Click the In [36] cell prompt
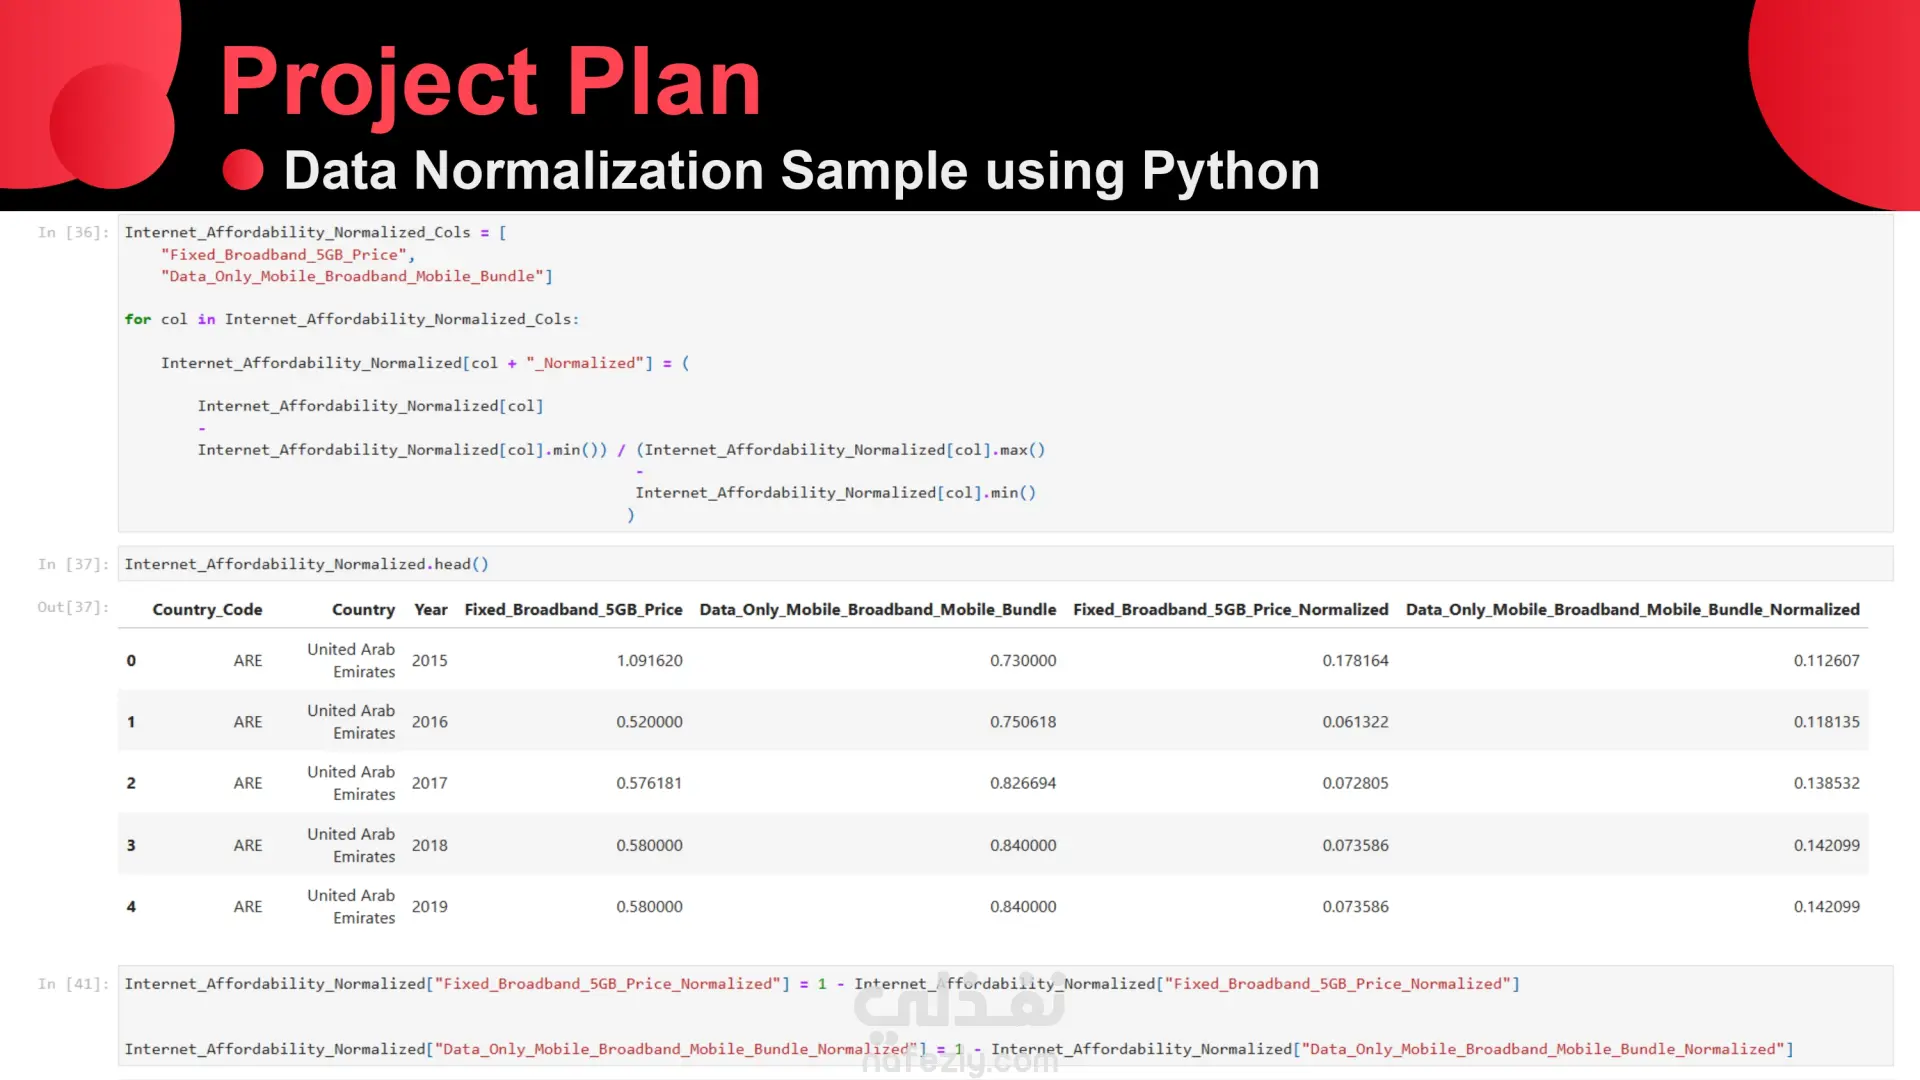The height and width of the screenshot is (1080, 1920). pyautogui.click(x=73, y=232)
